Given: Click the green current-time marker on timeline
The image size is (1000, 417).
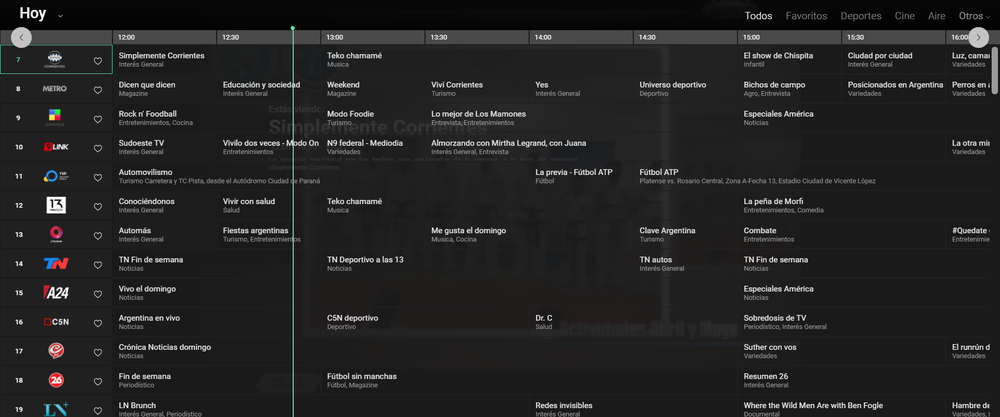Looking at the screenshot, I should (x=292, y=28).
